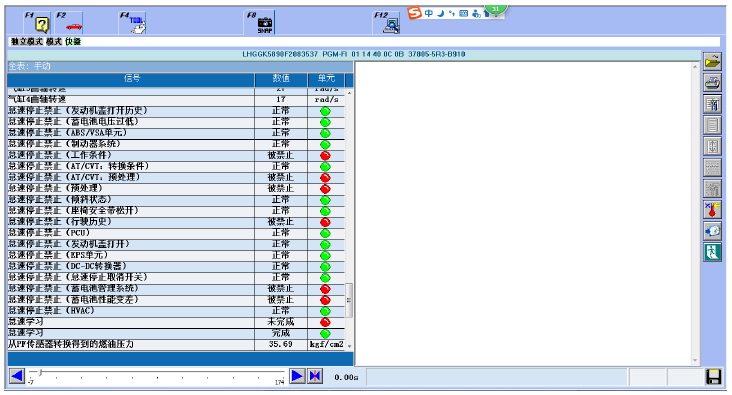Select the two-column table view icon
732x395 pixels.
pyautogui.click(x=712, y=147)
